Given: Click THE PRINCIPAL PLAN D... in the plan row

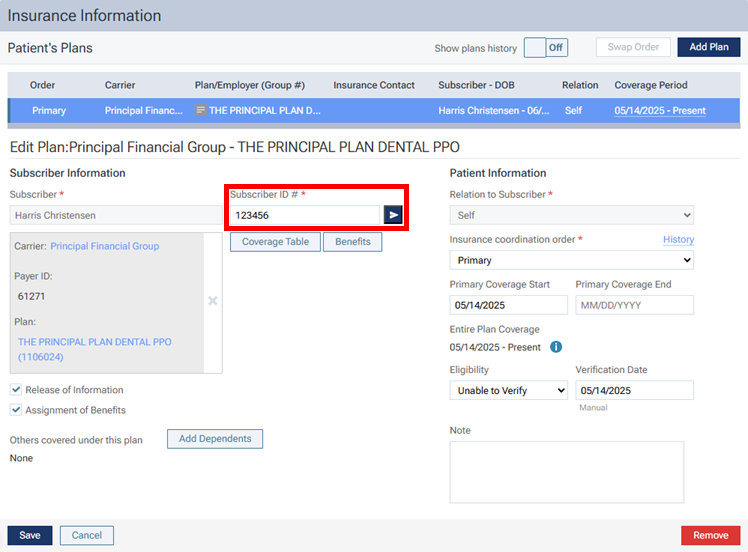Looking at the screenshot, I should (x=265, y=111).
